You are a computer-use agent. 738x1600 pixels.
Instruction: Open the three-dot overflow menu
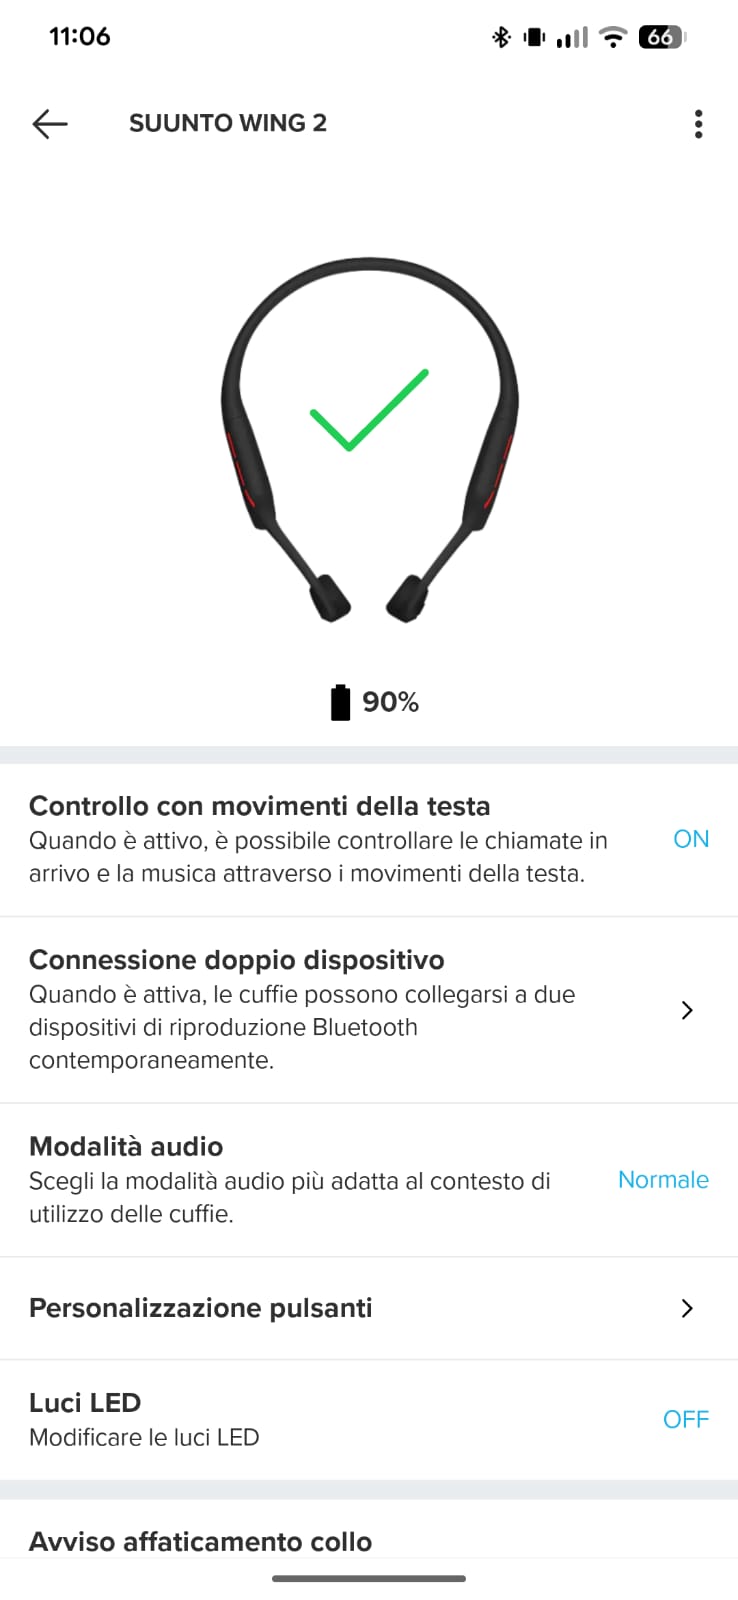[x=698, y=123]
